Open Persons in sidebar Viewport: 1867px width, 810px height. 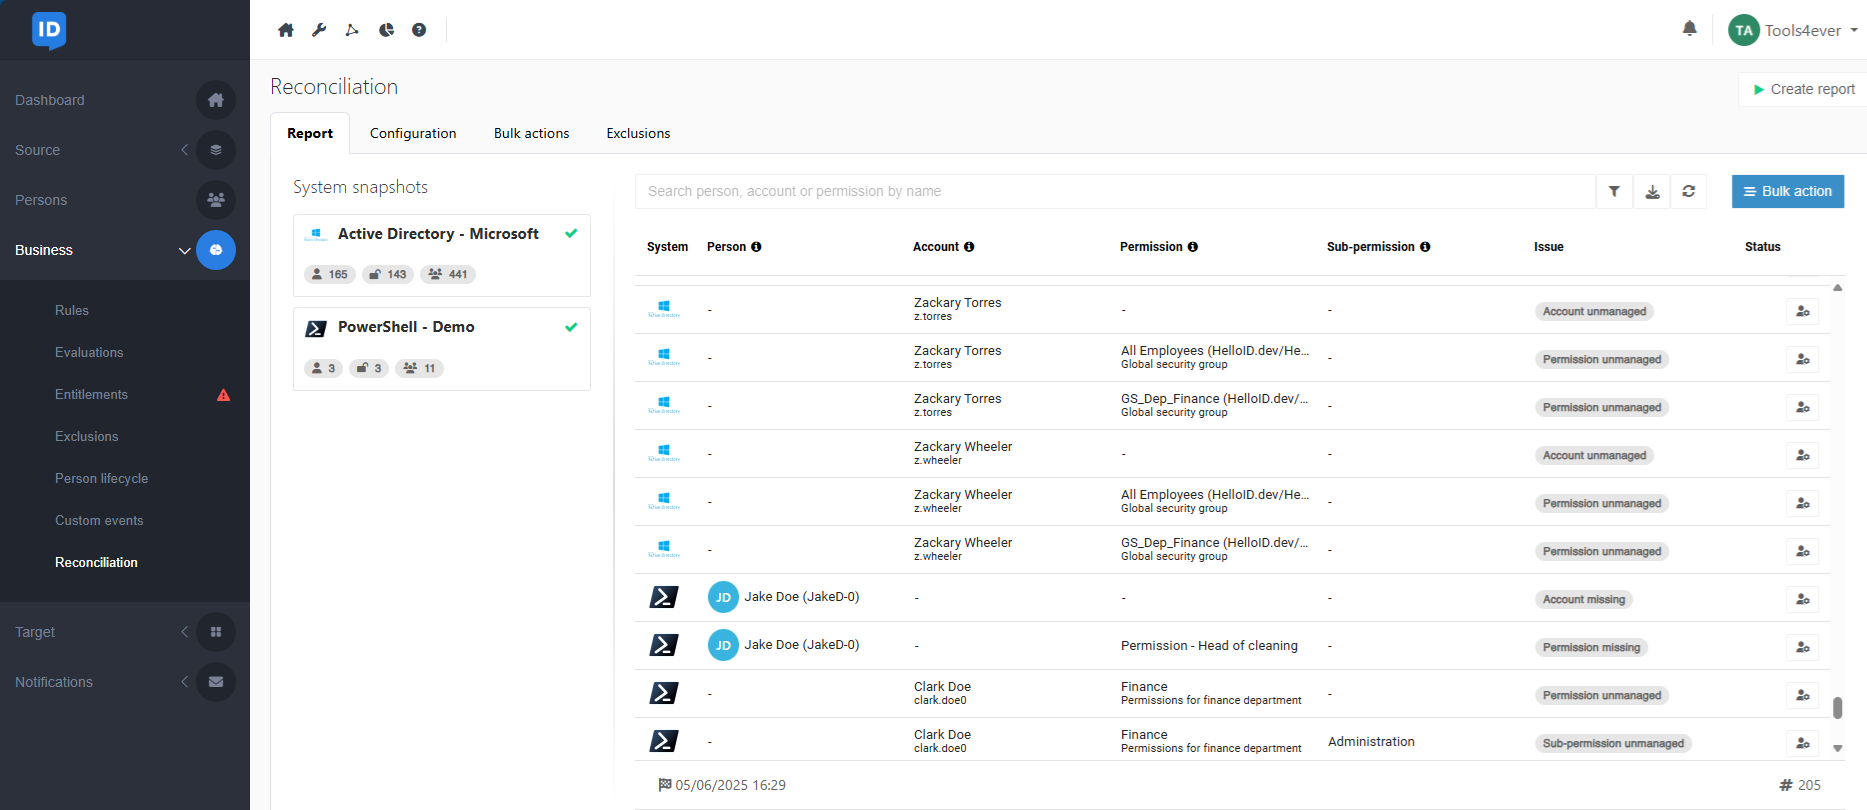pos(41,200)
